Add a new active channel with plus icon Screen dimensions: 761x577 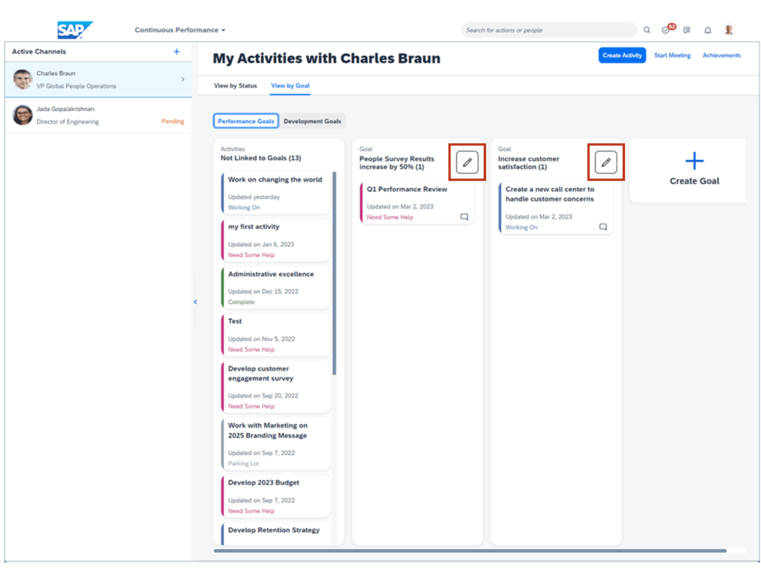177,52
